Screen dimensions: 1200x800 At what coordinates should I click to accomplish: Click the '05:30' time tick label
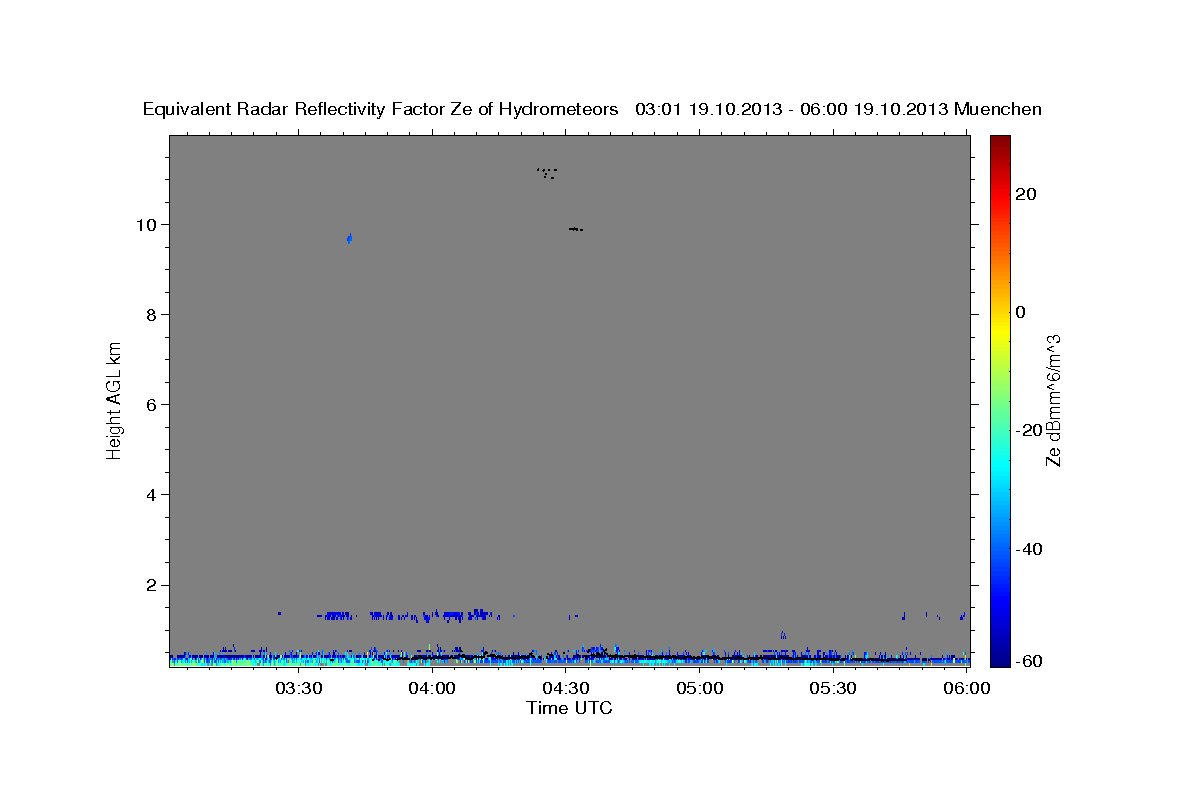833,688
